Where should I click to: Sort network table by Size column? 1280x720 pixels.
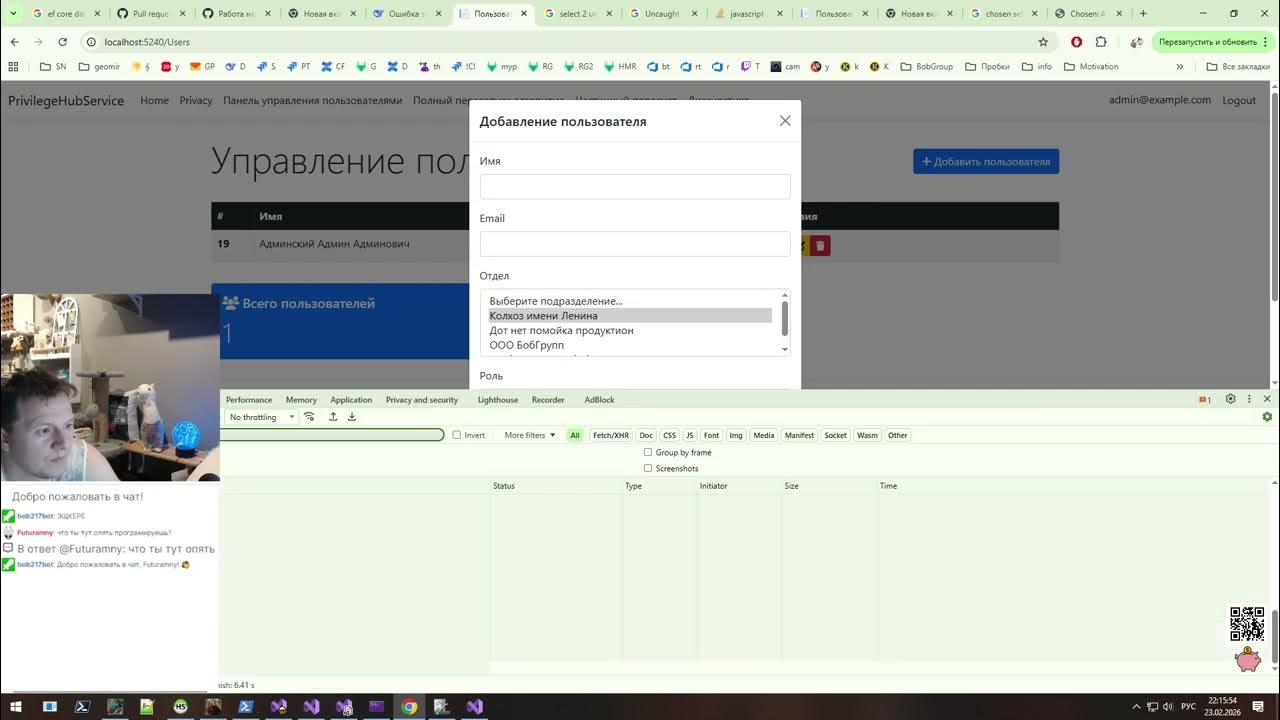click(829, 486)
